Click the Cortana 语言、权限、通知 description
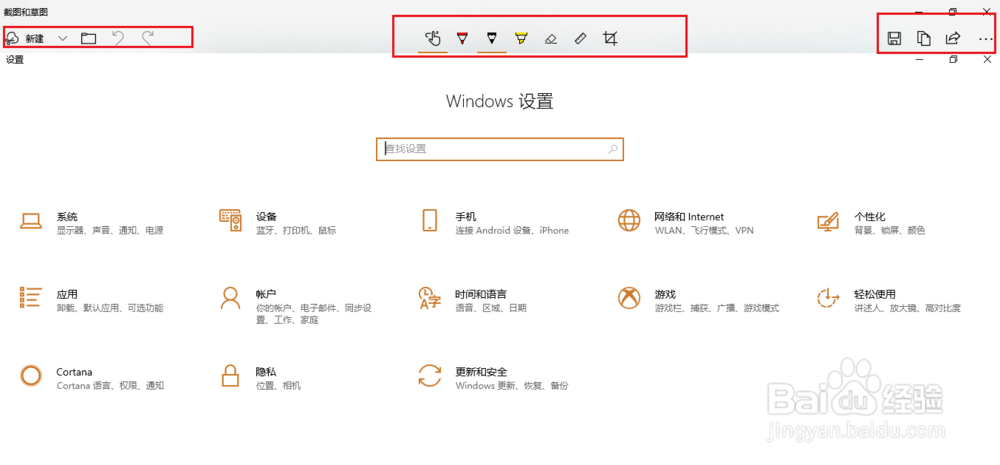The height and width of the screenshot is (465, 1000). [x=110, y=386]
